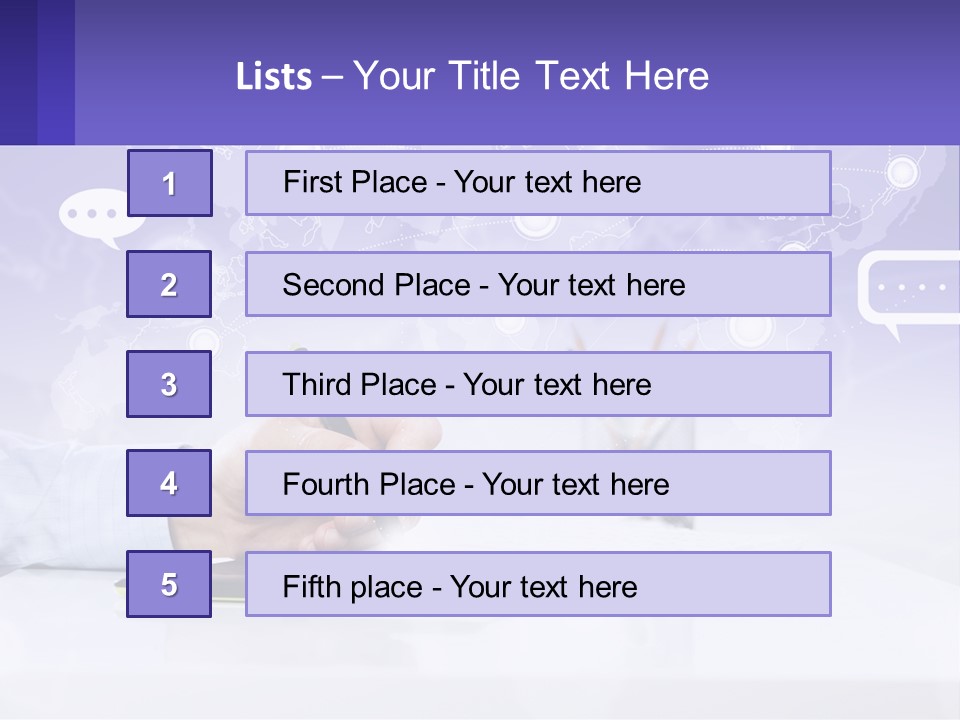960x720 pixels.
Task: Click the lighter purple stripe beside corner
Action: pyautogui.click(x=56, y=72)
